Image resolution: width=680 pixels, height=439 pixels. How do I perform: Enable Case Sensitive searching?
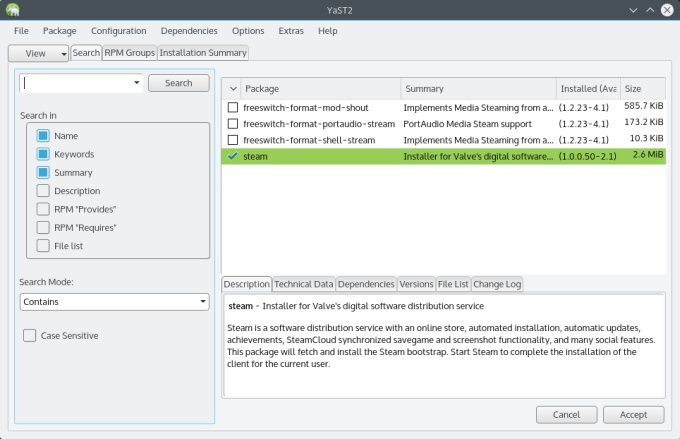pyautogui.click(x=30, y=336)
